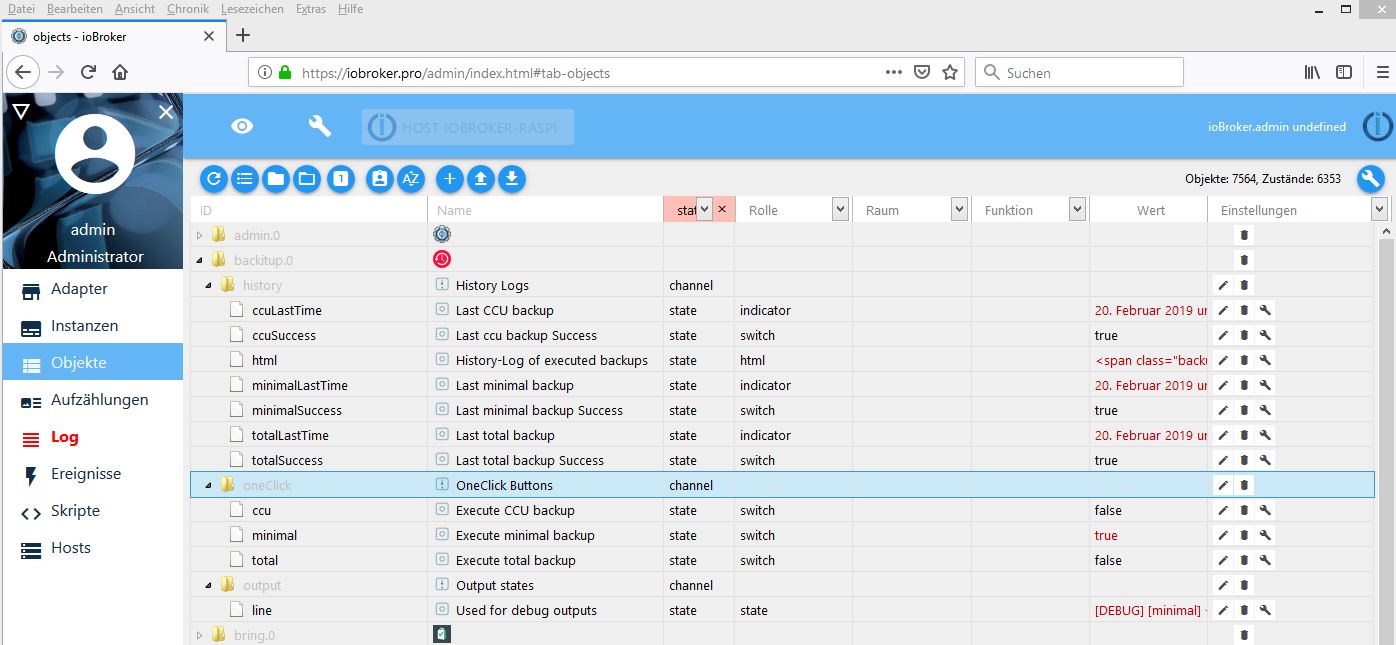Open the Hosts page in sidebar
This screenshot has width=1396, height=645.
pyautogui.click(x=92, y=548)
